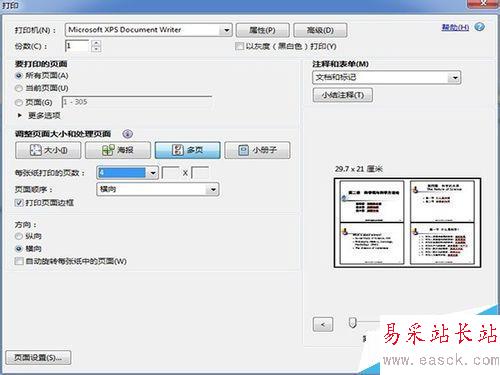The image size is (500, 375).
Task: Click the page range 1 - 305 field
Action: pyautogui.click(x=137, y=102)
